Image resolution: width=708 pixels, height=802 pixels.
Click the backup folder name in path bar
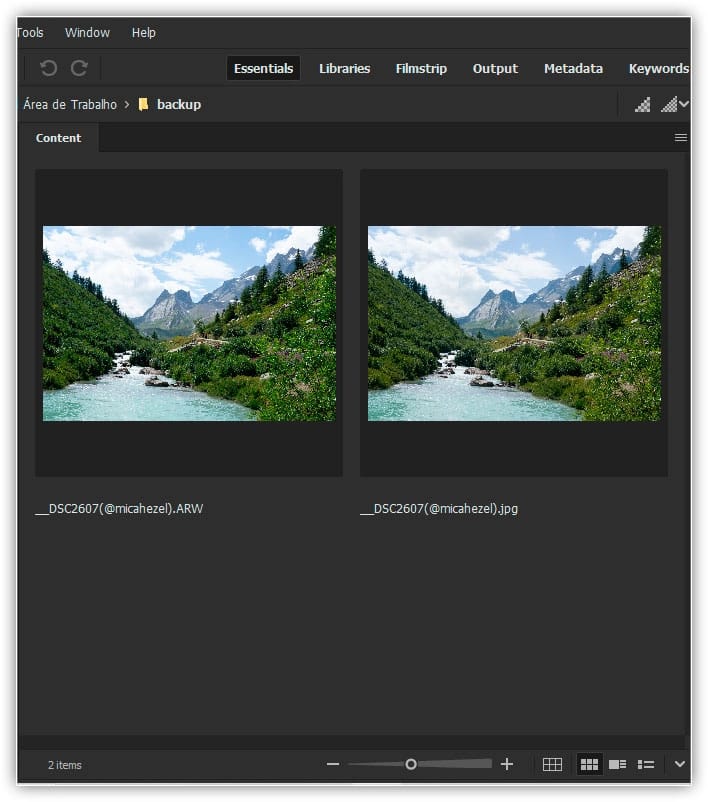(179, 104)
